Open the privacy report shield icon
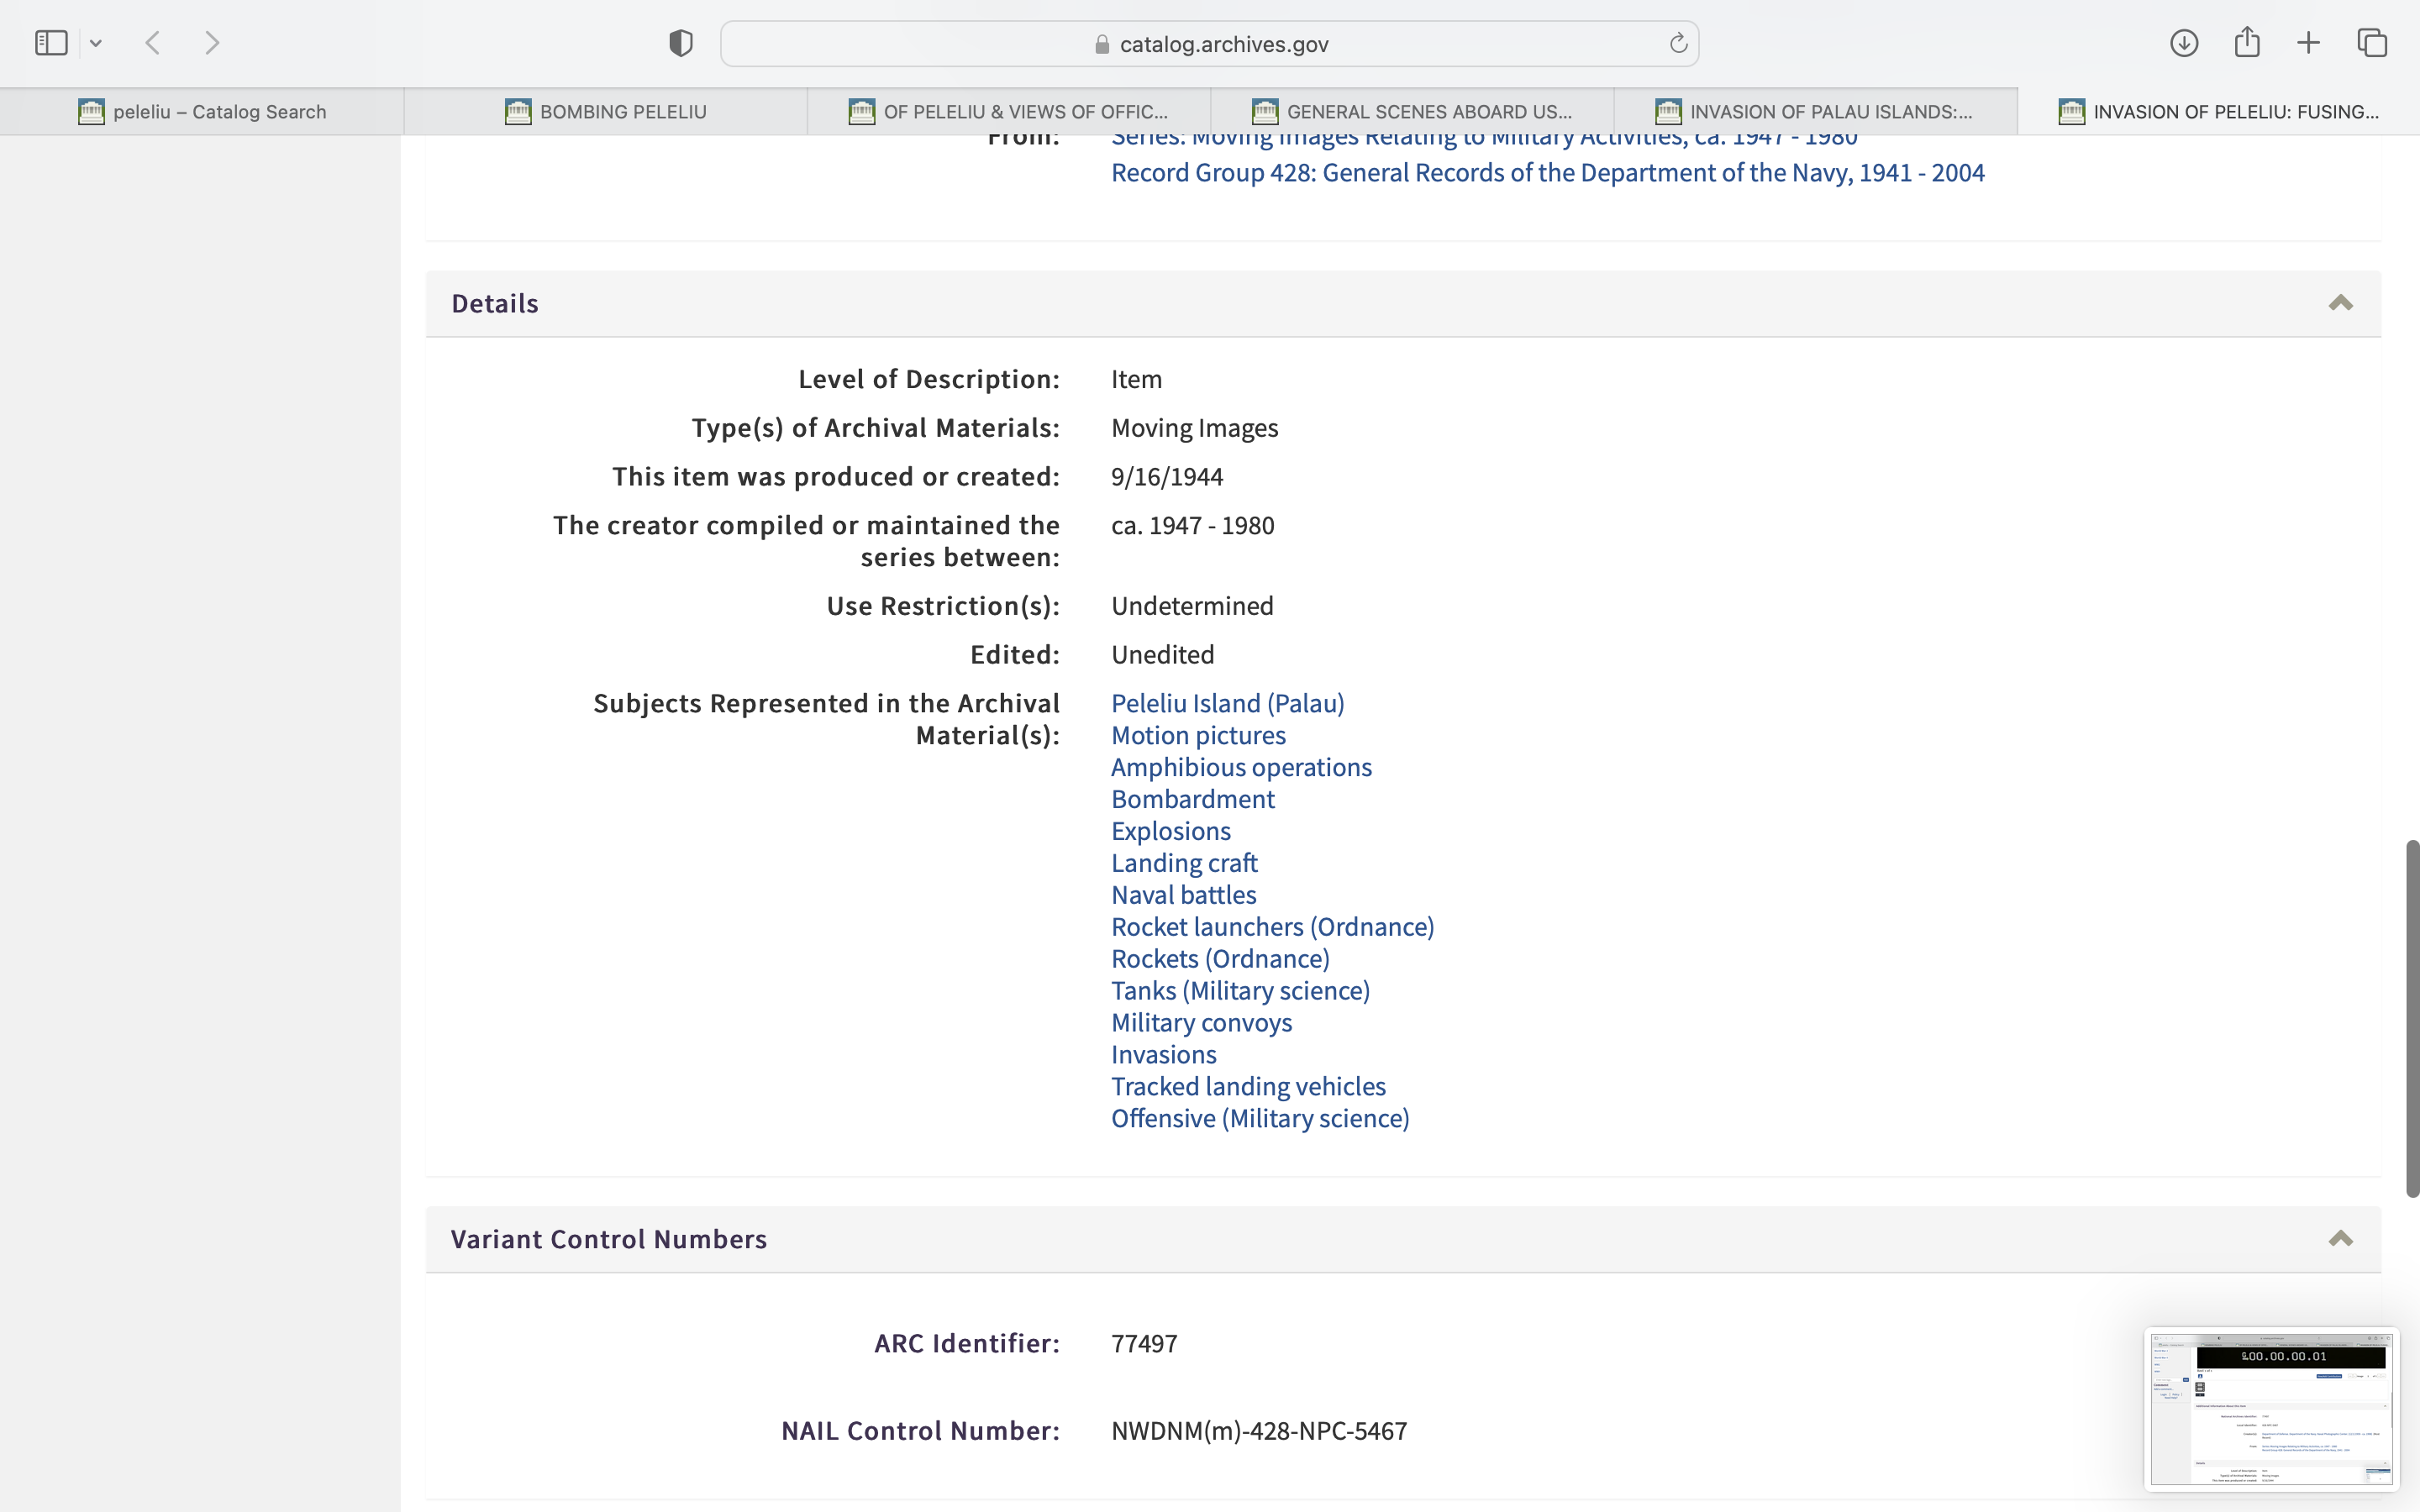2420x1512 pixels. 681,43
